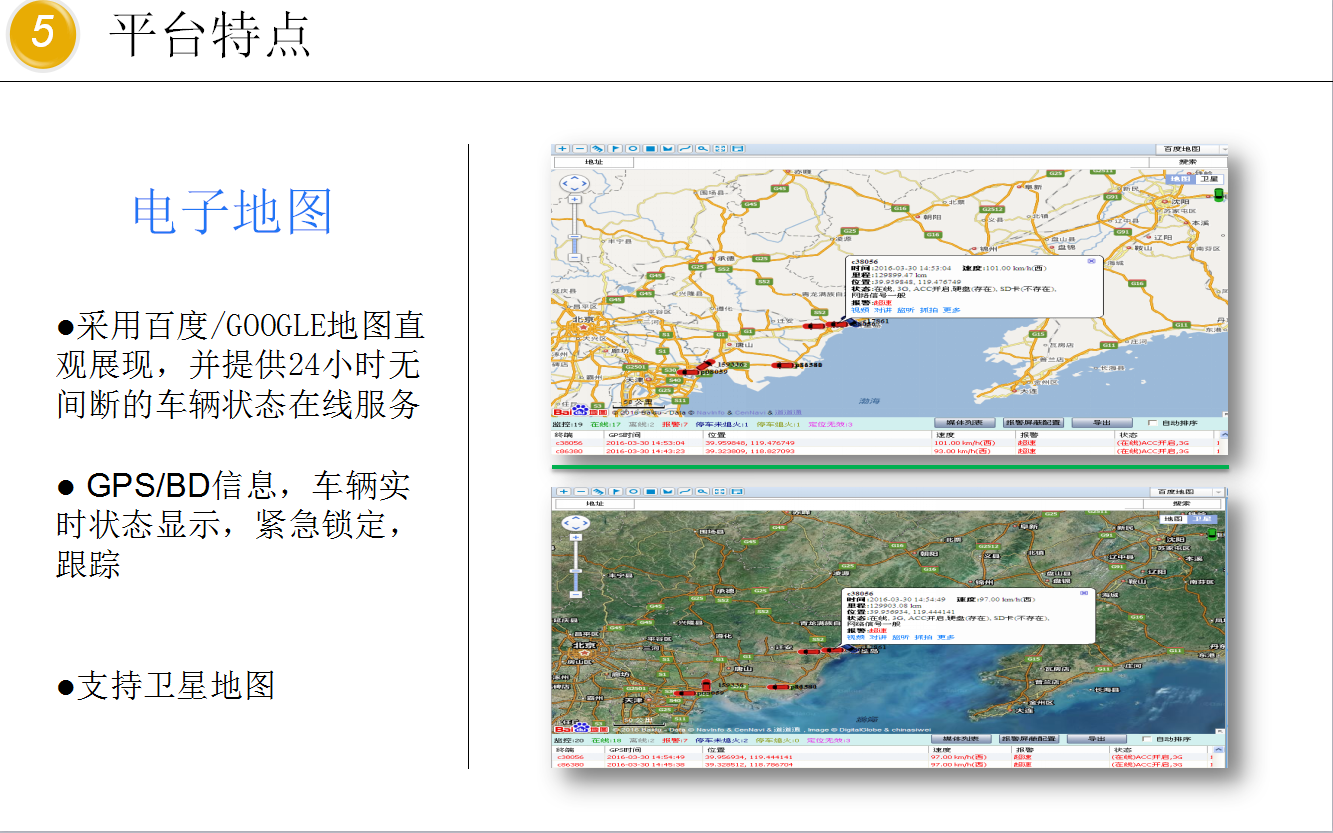Click the plus button of lower satellite zoom slider
Screen dimensions: 1333x833
coord(575,537)
